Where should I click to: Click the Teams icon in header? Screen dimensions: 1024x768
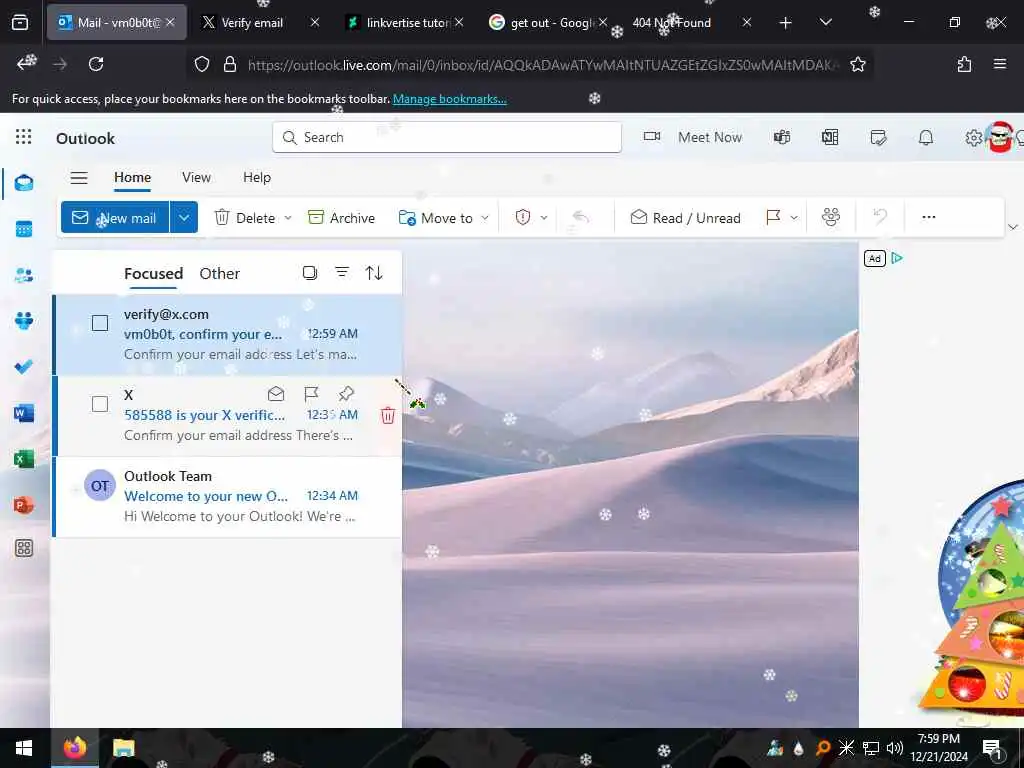pos(782,137)
